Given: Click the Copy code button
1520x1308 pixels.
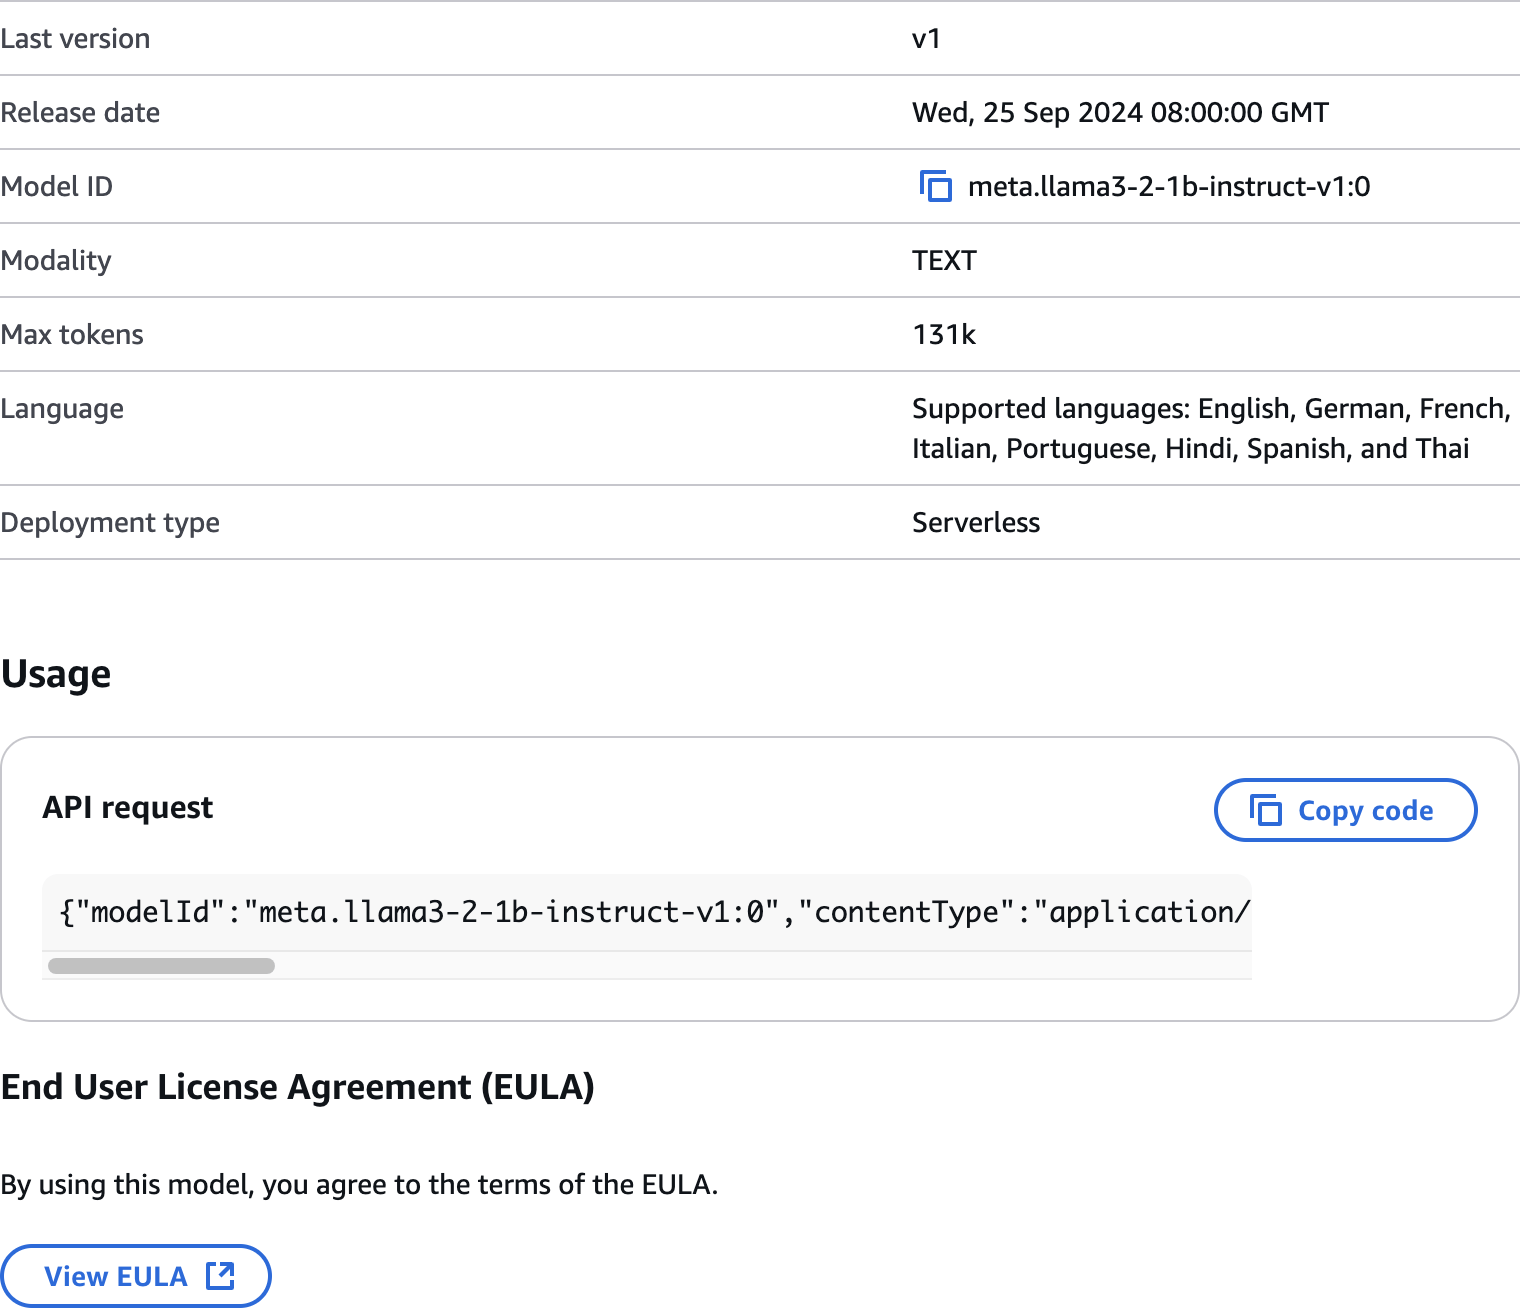Looking at the screenshot, I should tap(1345, 810).
